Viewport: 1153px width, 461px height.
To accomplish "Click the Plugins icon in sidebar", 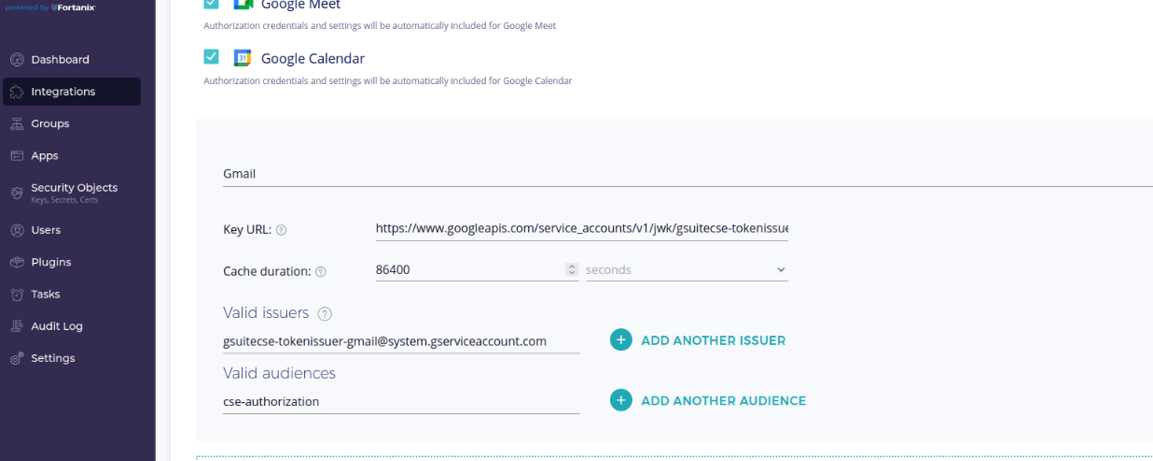I will click(x=17, y=262).
